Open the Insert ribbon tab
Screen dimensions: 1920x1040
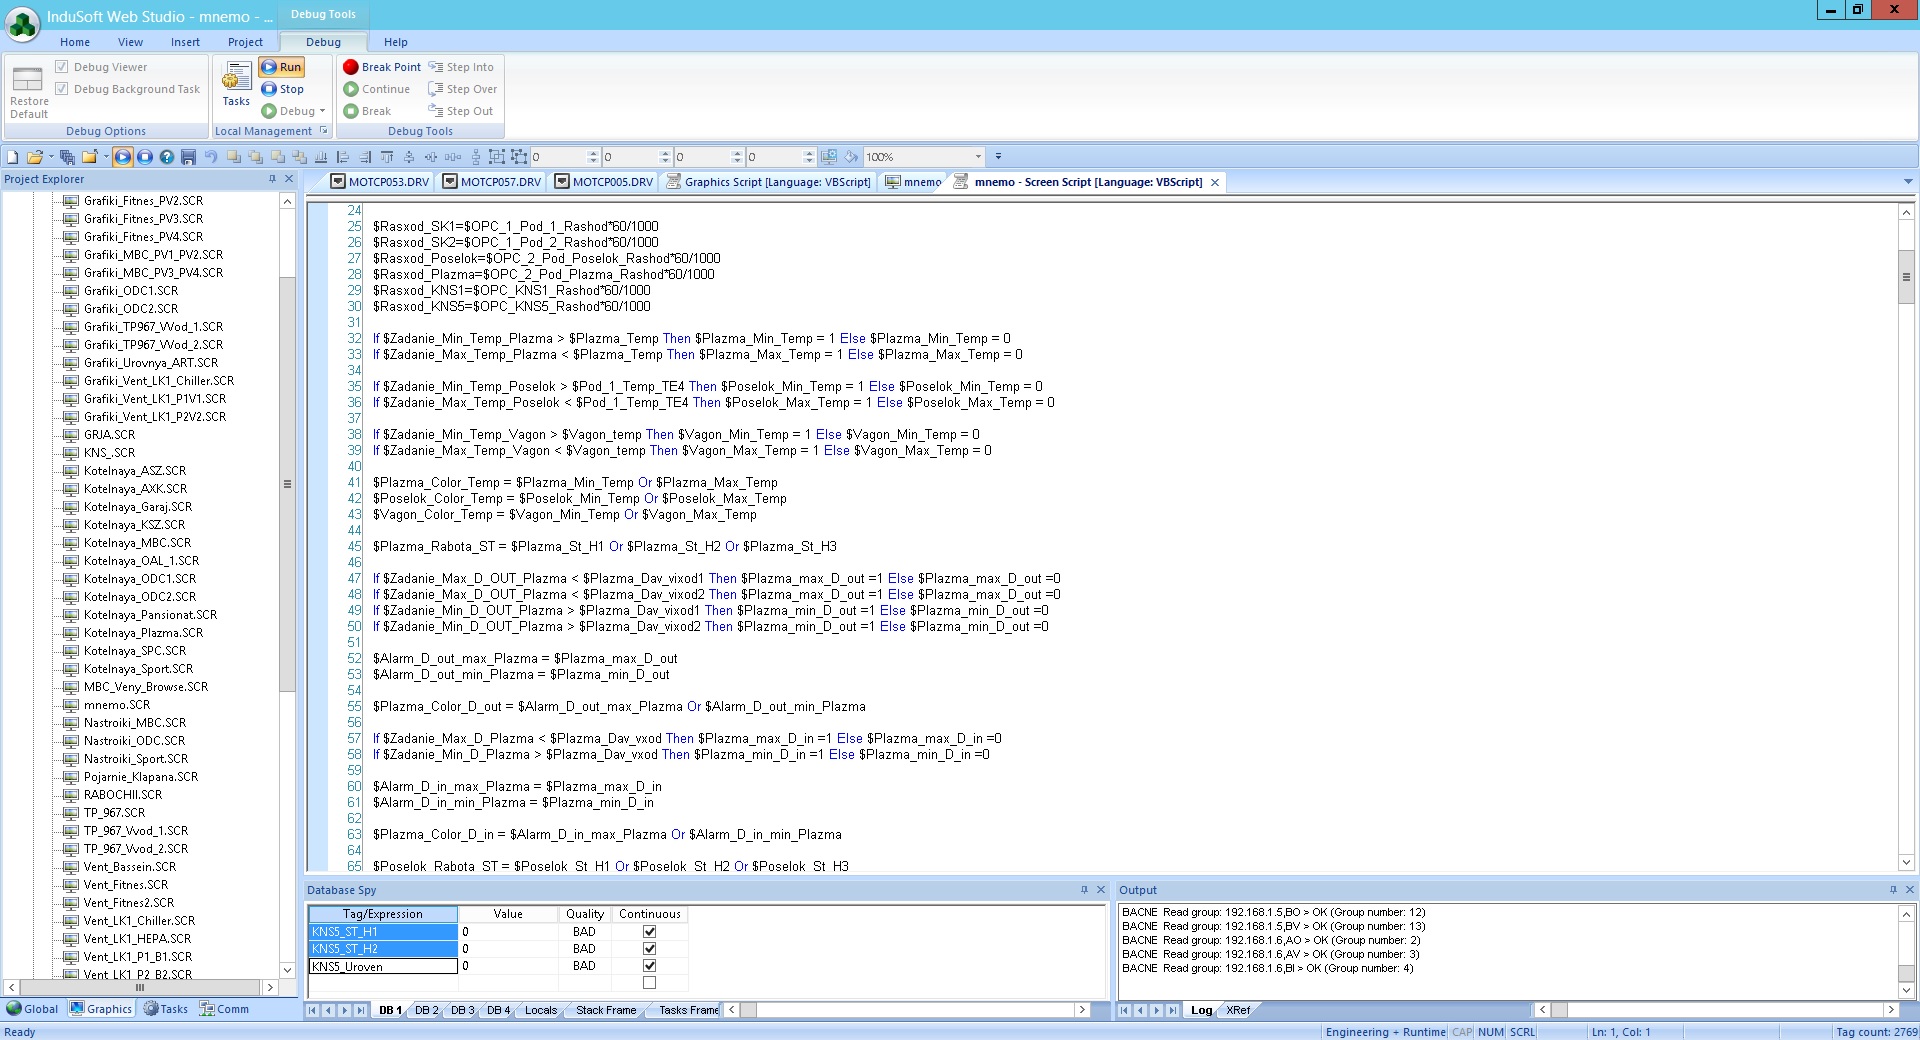pyautogui.click(x=185, y=42)
